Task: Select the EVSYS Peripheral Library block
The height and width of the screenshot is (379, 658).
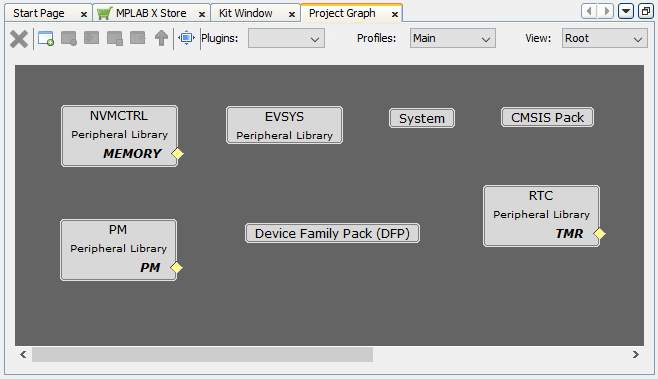Action: 285,125
